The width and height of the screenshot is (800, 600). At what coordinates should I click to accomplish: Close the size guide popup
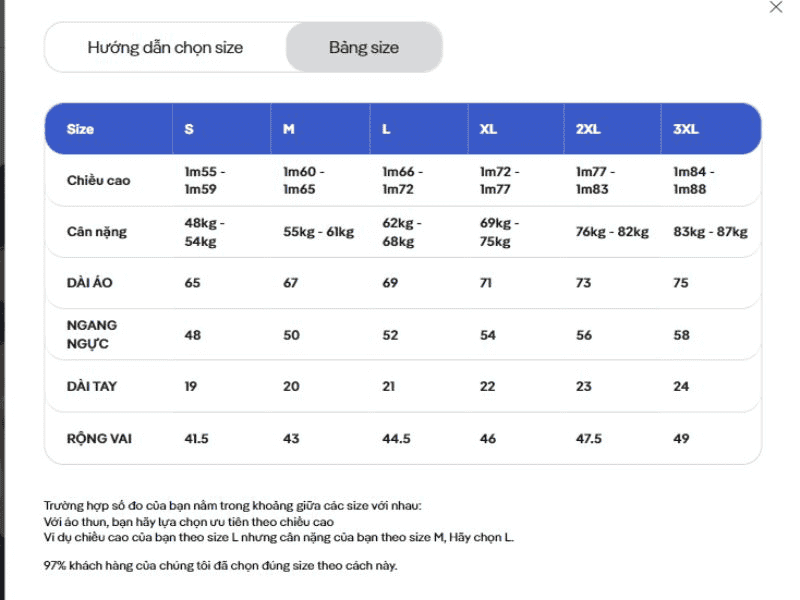pos(776,7)
